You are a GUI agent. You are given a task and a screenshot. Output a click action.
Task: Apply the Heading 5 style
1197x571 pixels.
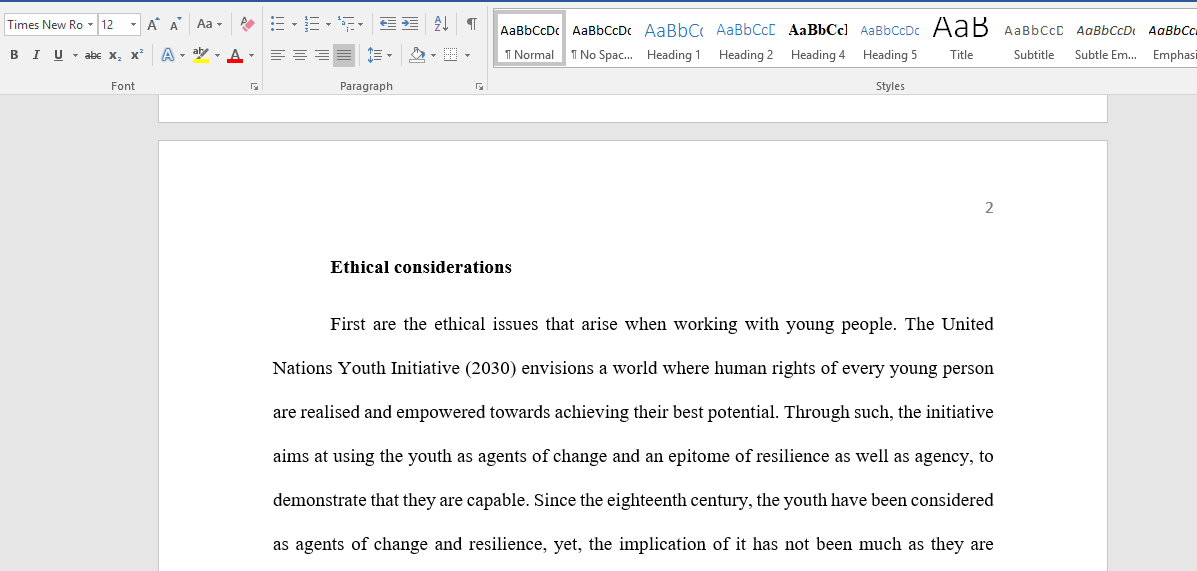(x=890, y=38)
